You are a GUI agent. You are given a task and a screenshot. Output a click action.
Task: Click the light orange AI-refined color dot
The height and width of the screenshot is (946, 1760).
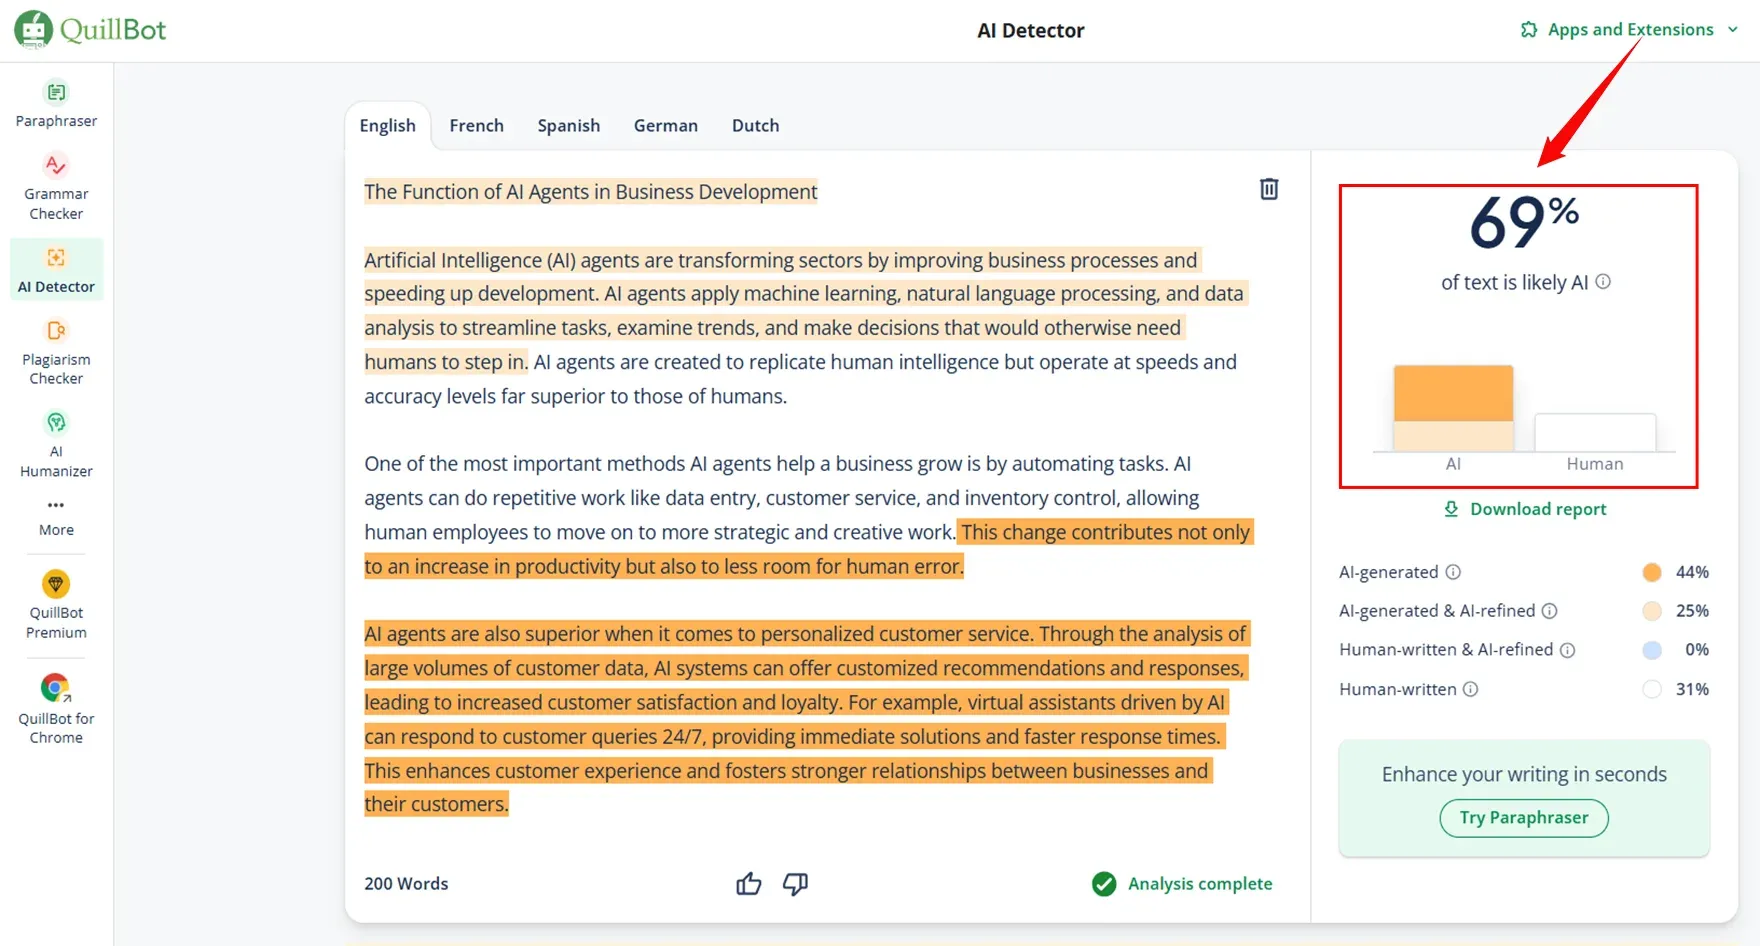coord(1652,611)
